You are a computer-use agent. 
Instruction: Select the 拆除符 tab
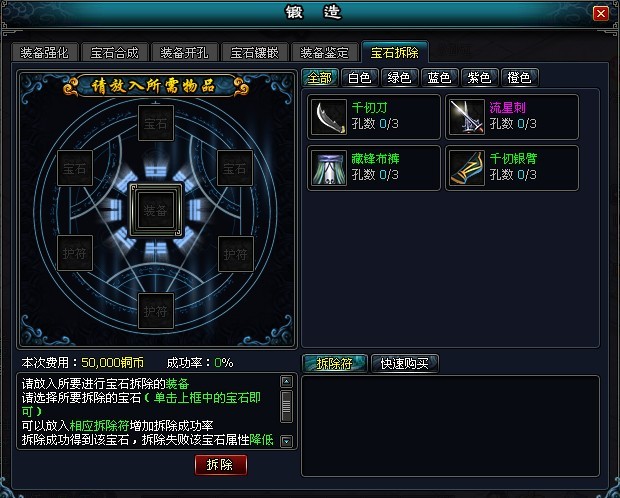(x=335, y=364)
